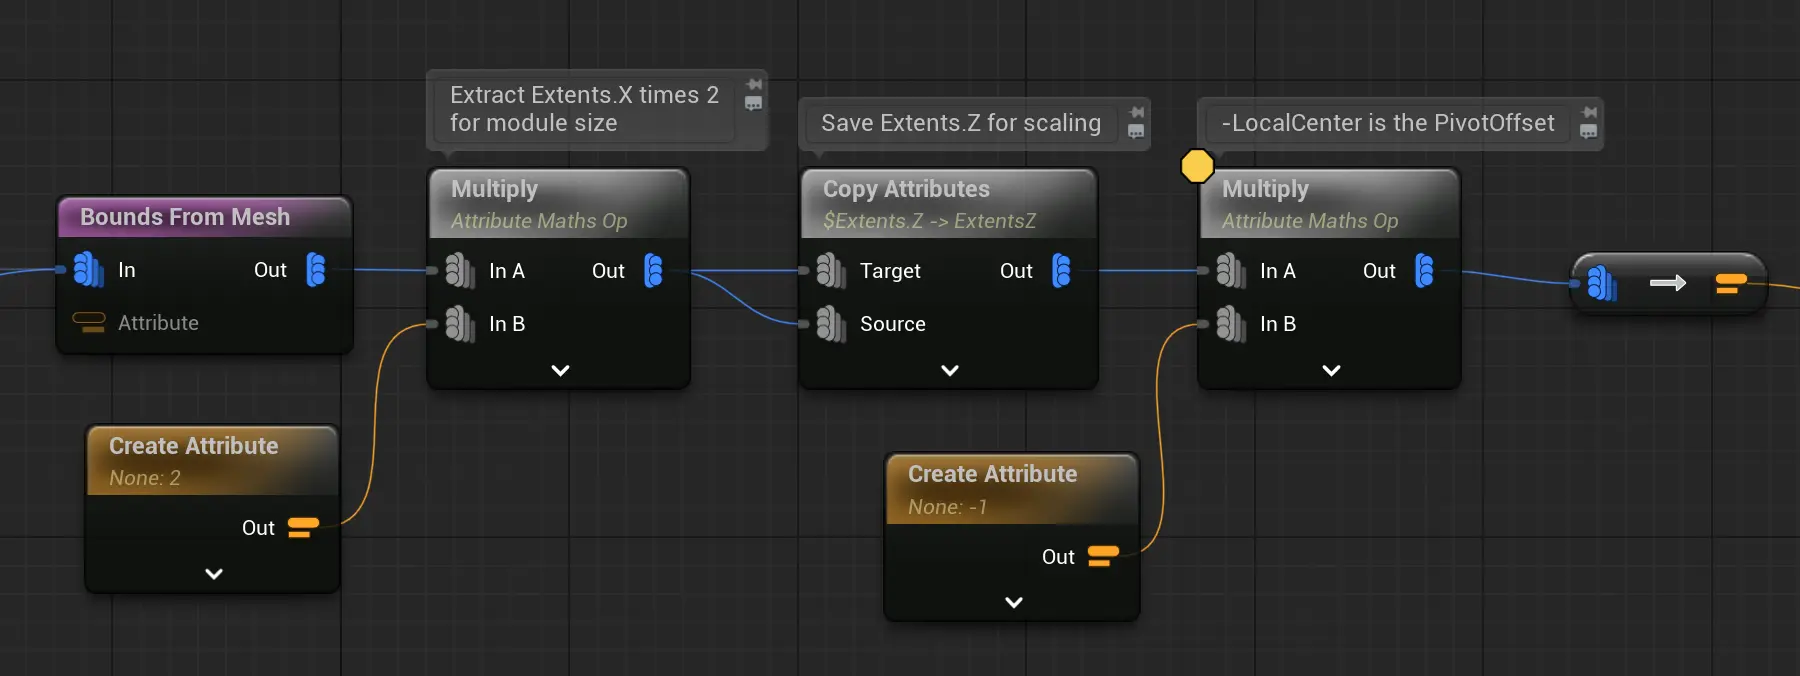This screenshot has width=1800, height=676.
Task: Pin the 'Save Extents.Z for scaling' comment
Action: point(1137,112)
